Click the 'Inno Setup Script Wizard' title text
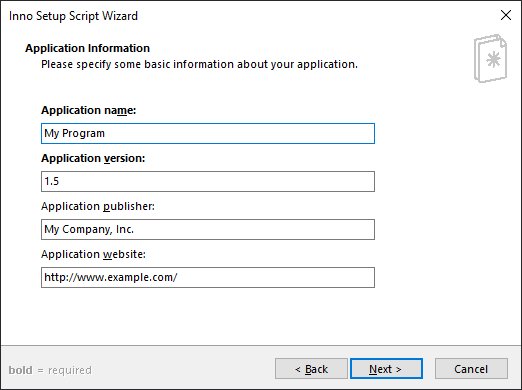This screenshot has height=390, width=522. [x=73, y=16]
